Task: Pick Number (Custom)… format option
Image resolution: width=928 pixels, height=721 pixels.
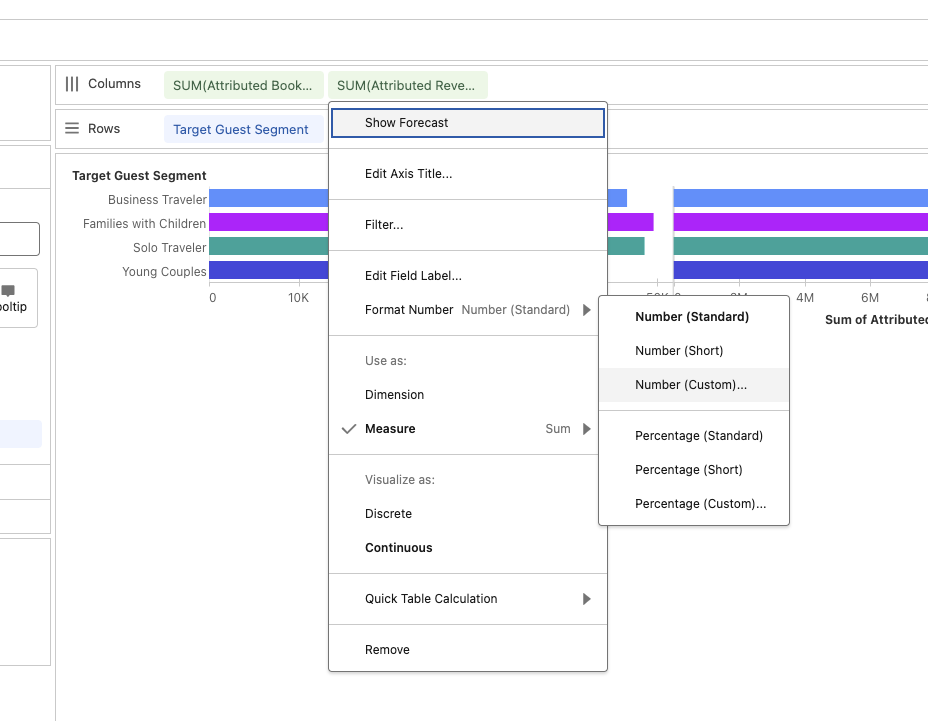Action: (690, 385)
